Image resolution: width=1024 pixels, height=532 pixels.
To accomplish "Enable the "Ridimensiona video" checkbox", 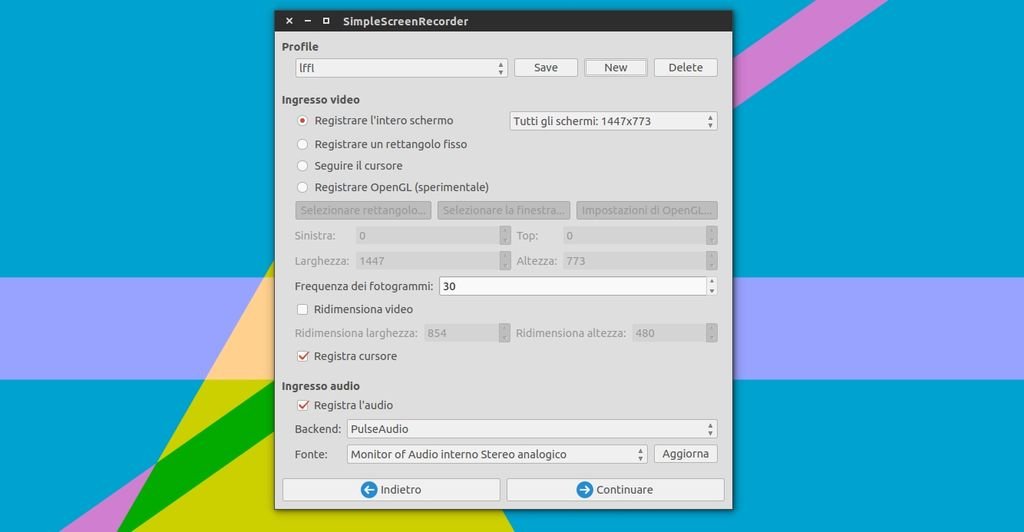I will (303, 310).
